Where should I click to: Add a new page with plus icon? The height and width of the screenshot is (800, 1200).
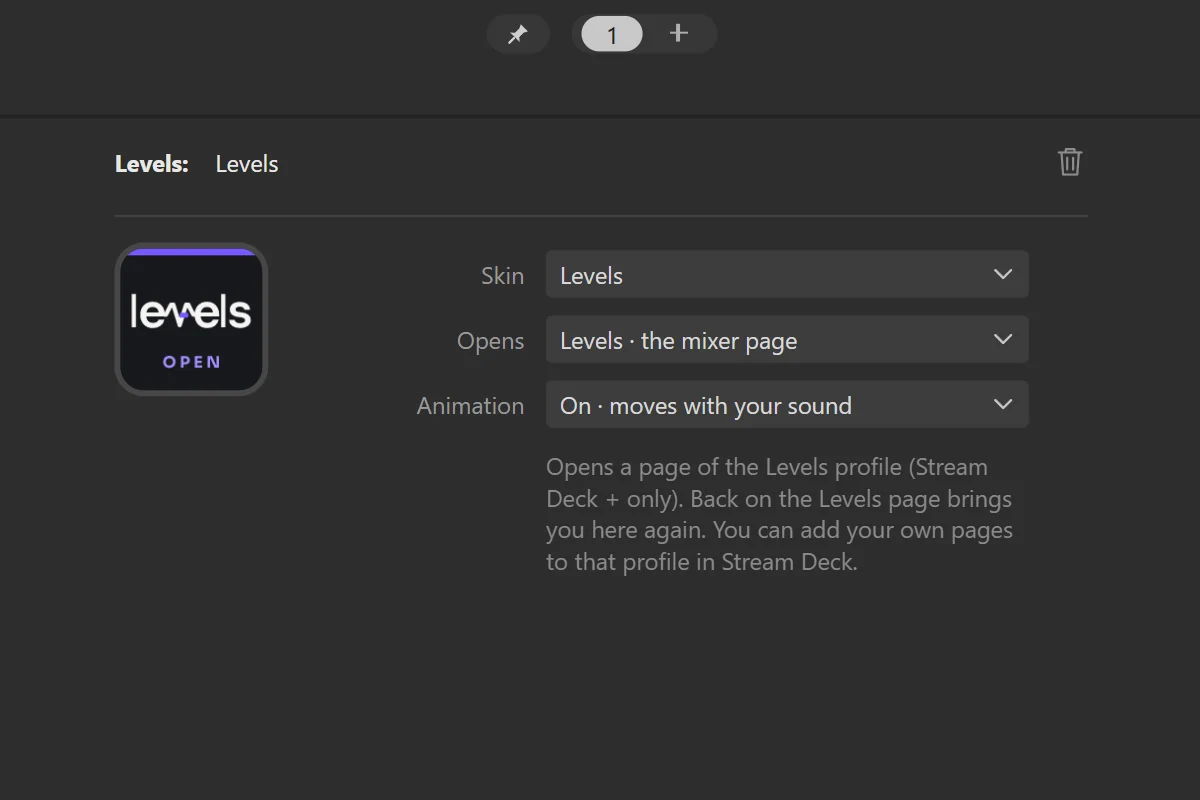[x=679, y=33]
